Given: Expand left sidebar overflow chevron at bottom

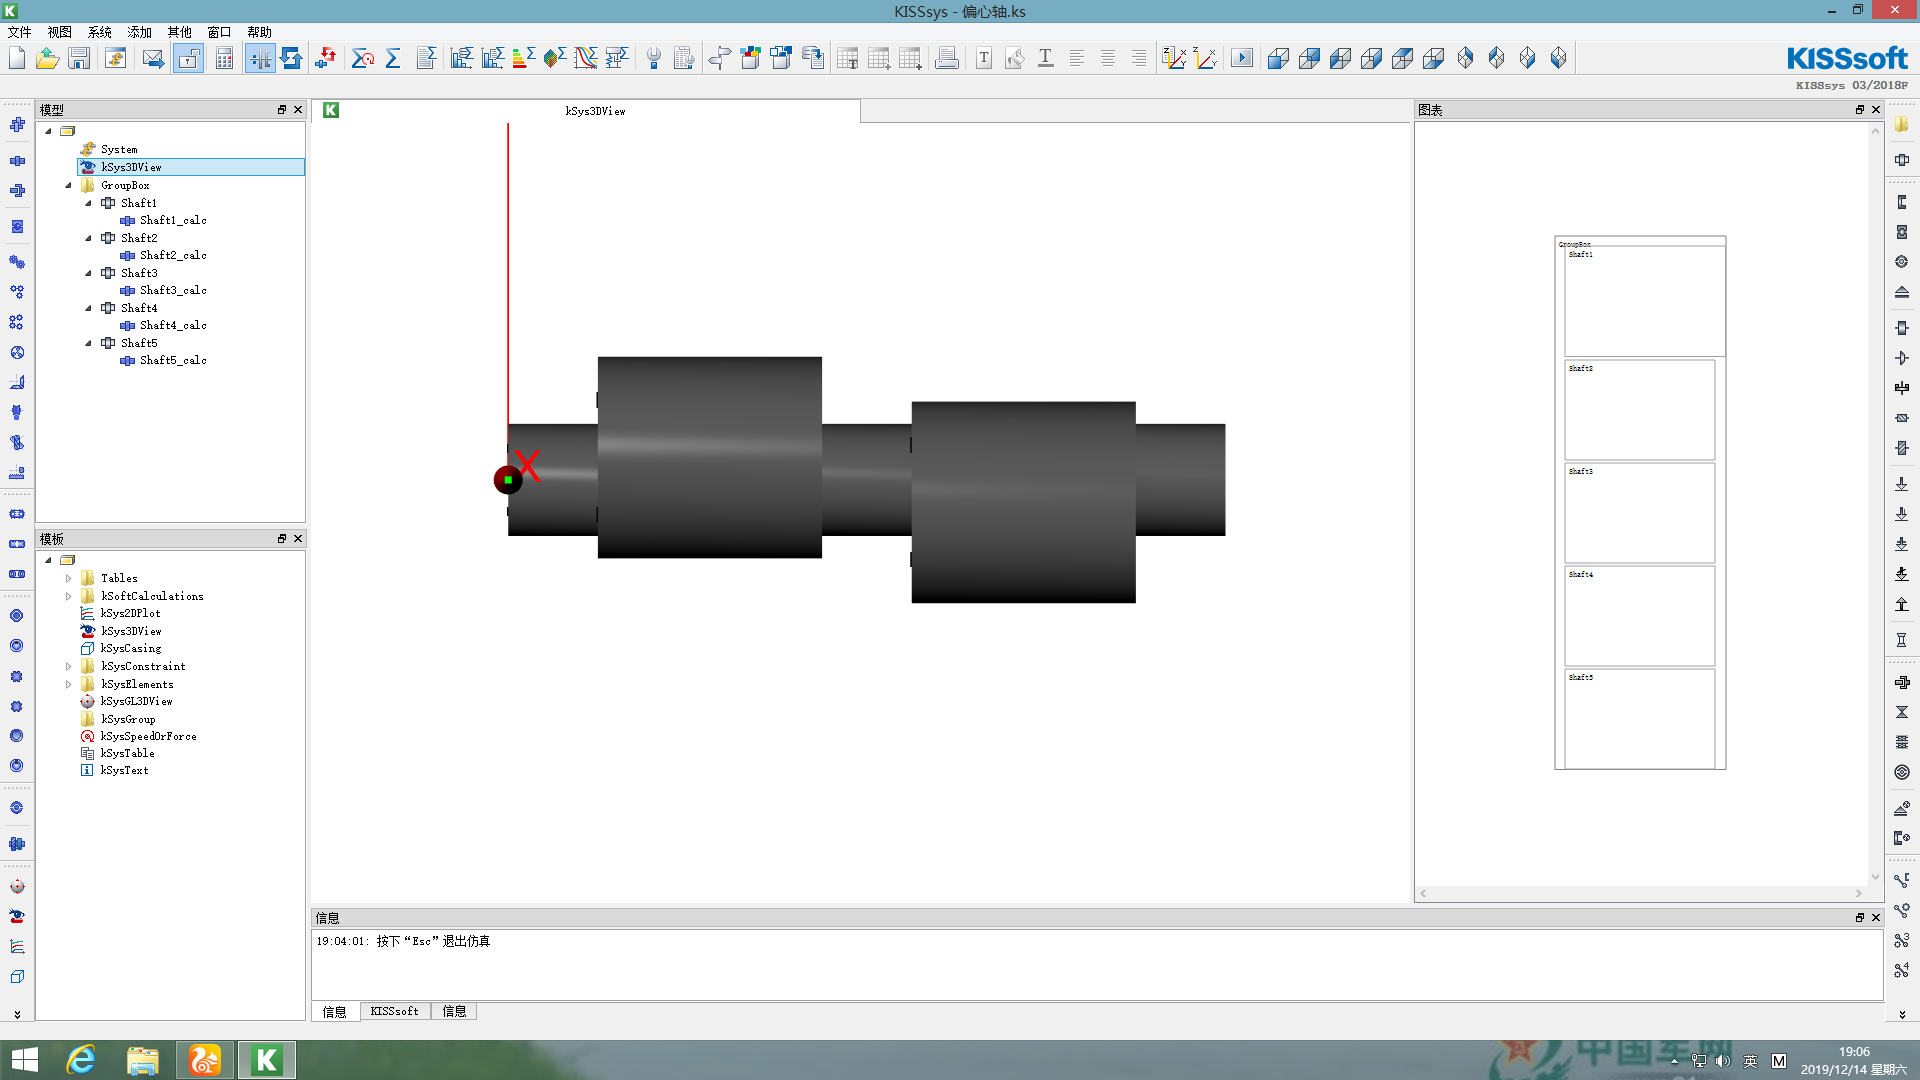Looking at the screenshot, I should (17, 1014).
